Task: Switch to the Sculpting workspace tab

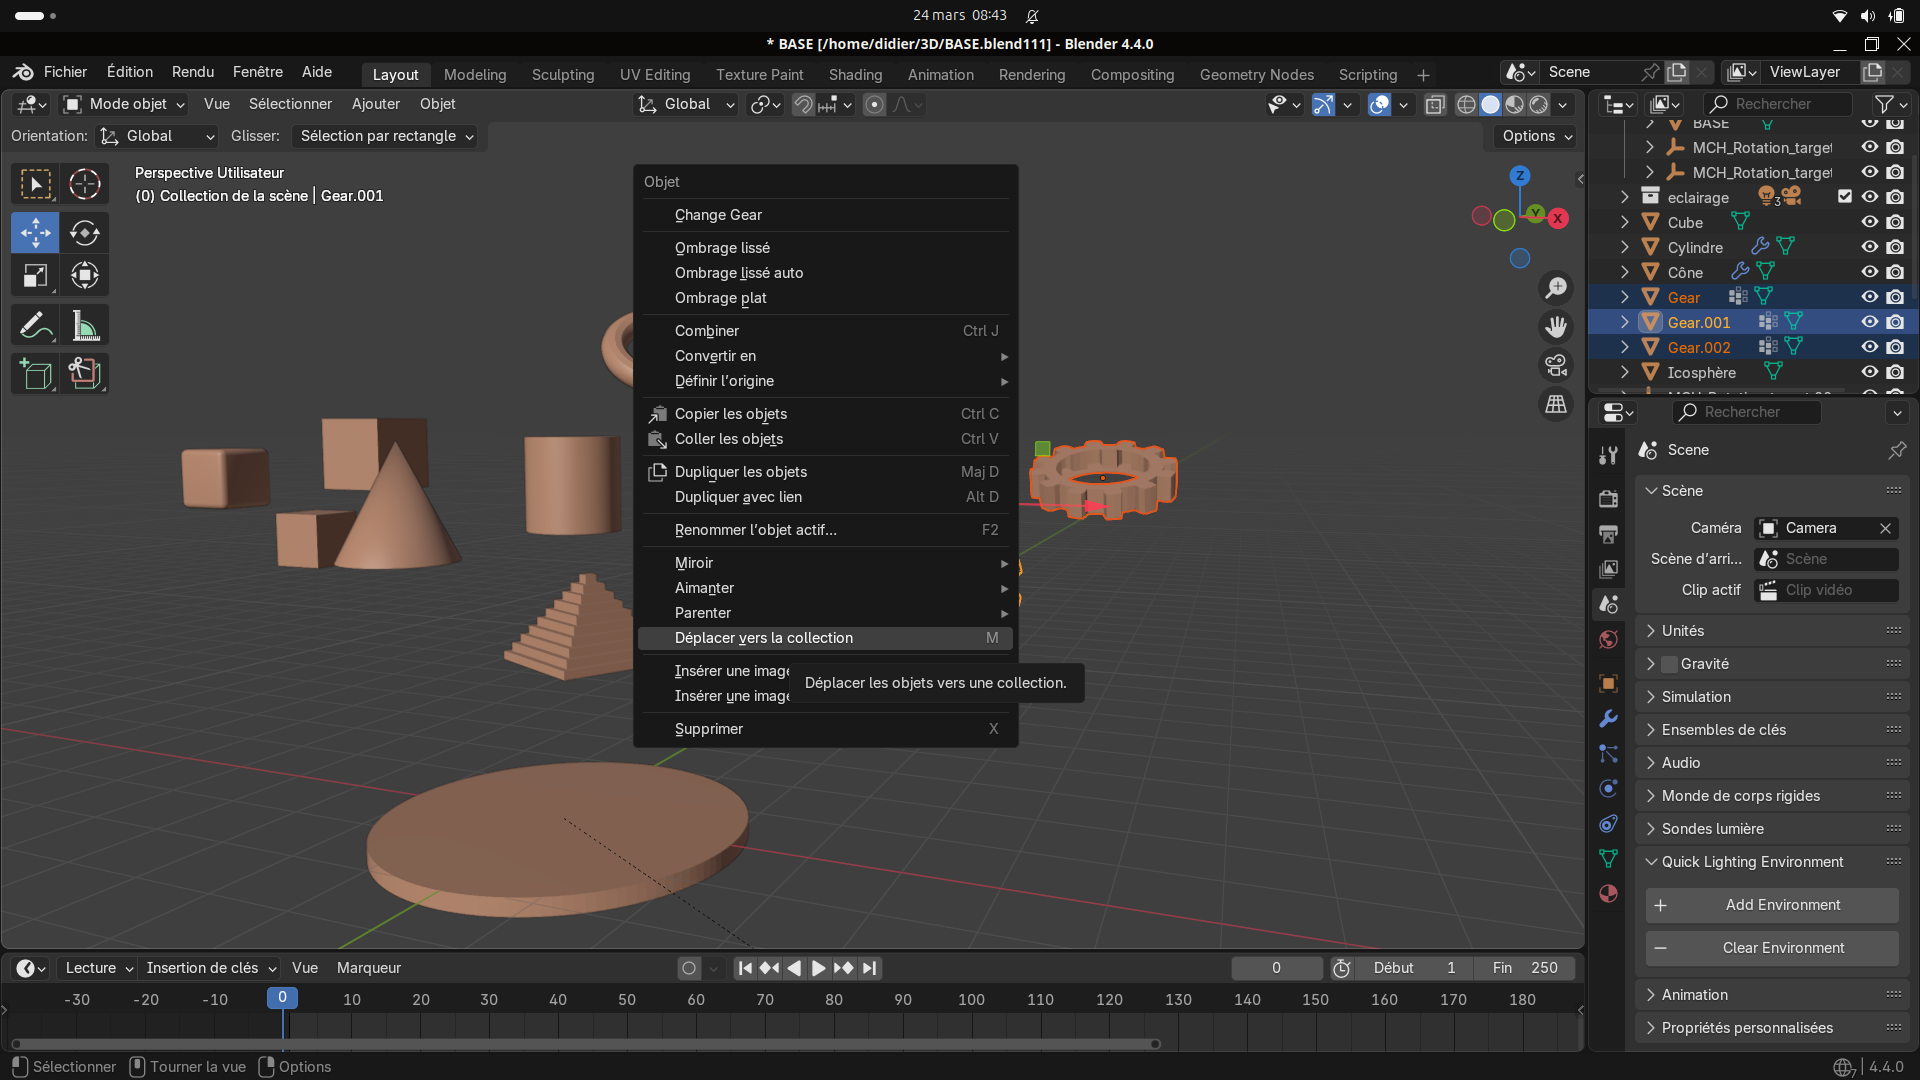Action: tap(562, 75)
